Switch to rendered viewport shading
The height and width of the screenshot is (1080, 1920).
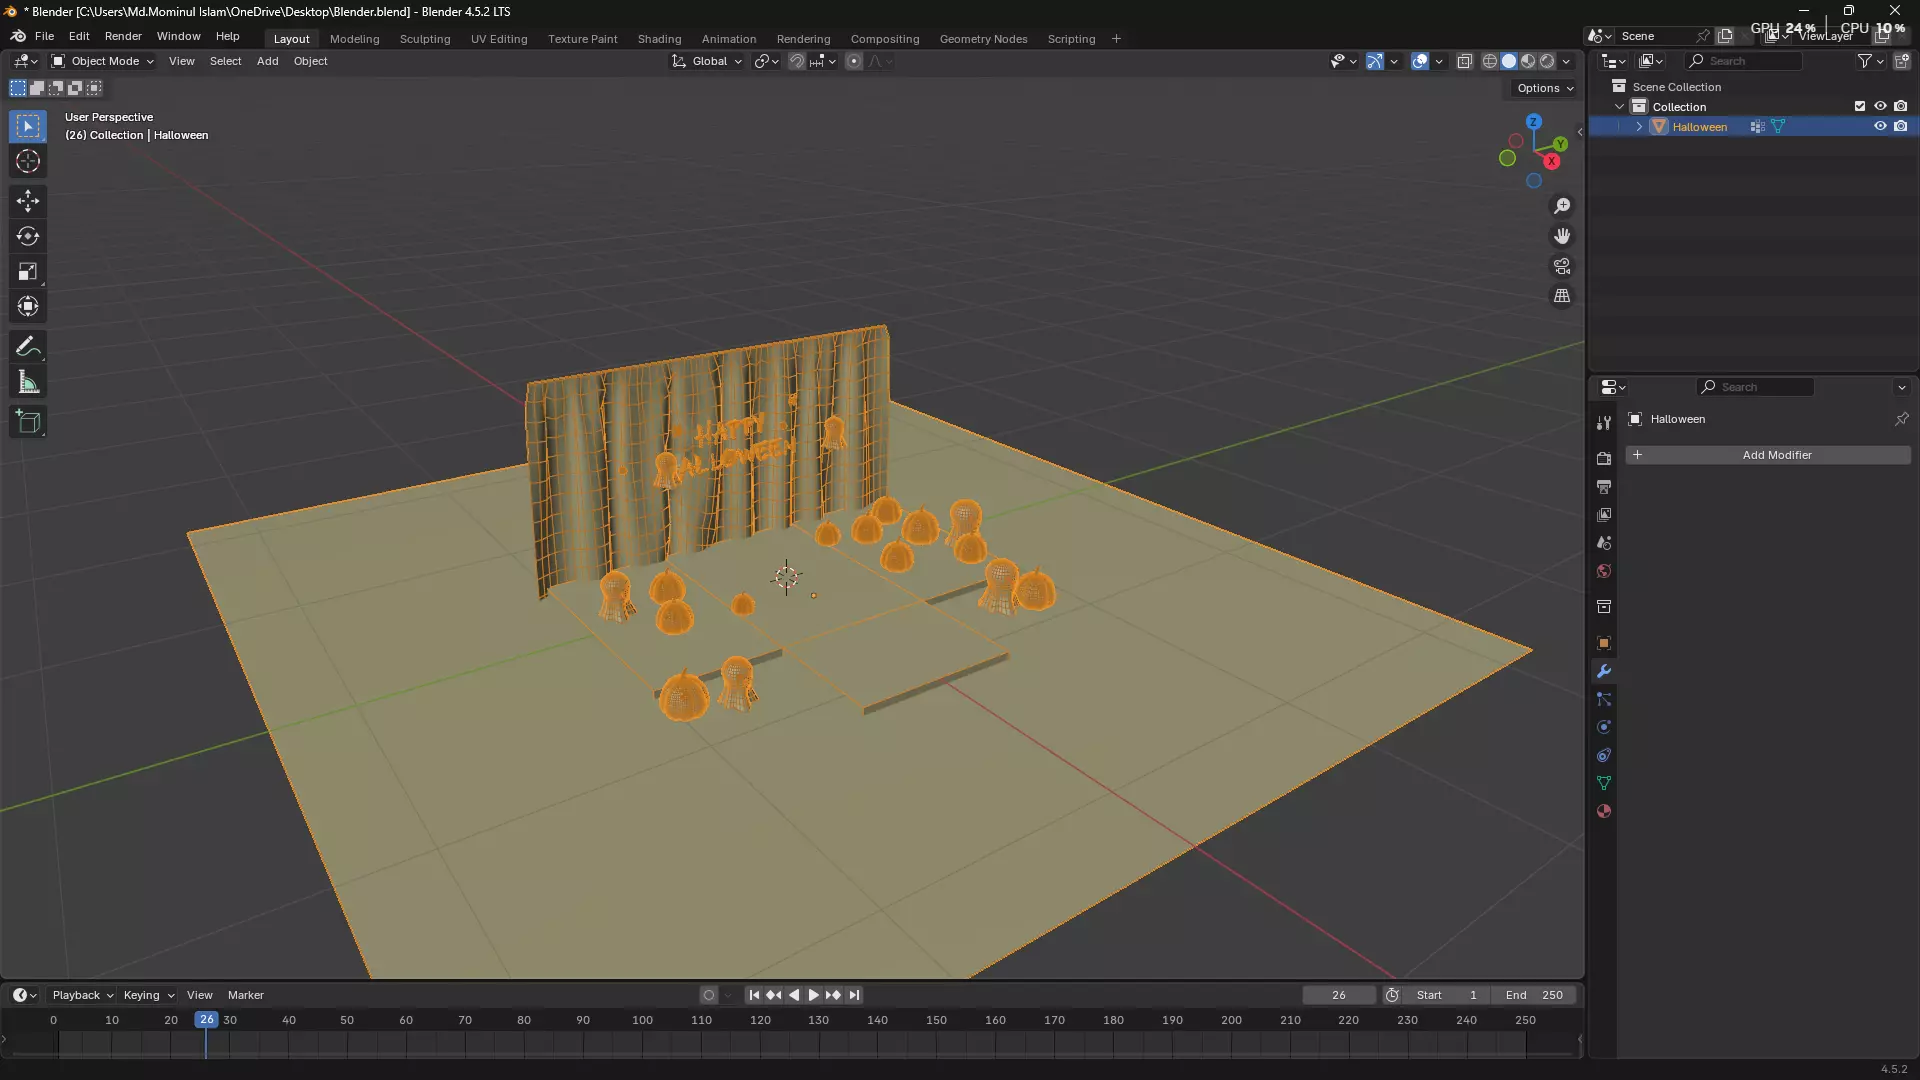1547,61
